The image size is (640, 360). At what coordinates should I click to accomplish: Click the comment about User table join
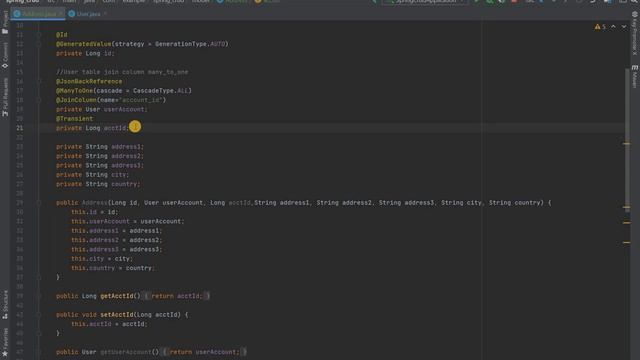(122, 72)
